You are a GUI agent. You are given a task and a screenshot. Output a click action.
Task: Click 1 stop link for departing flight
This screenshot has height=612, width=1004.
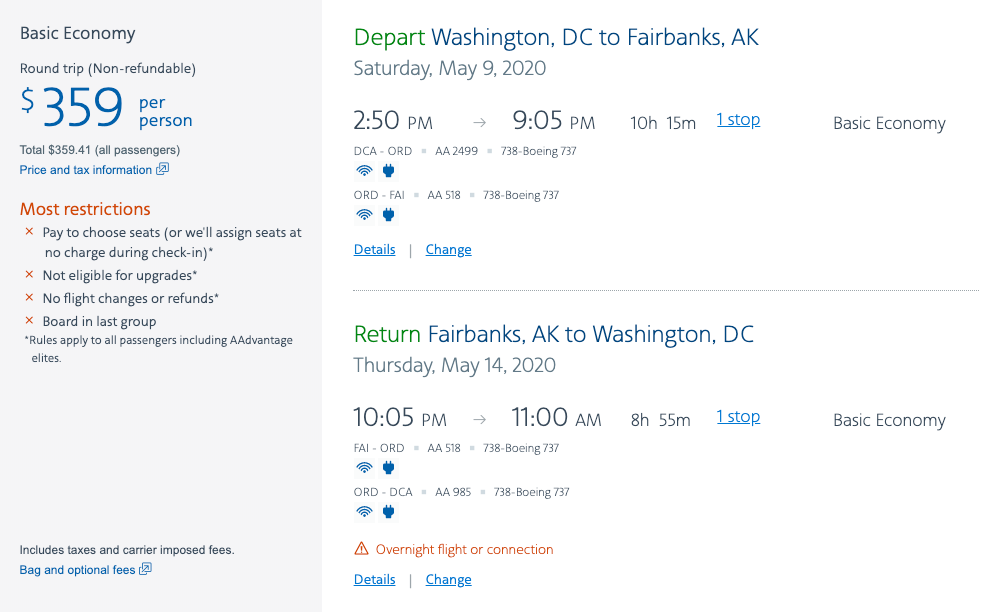(738, 120)
